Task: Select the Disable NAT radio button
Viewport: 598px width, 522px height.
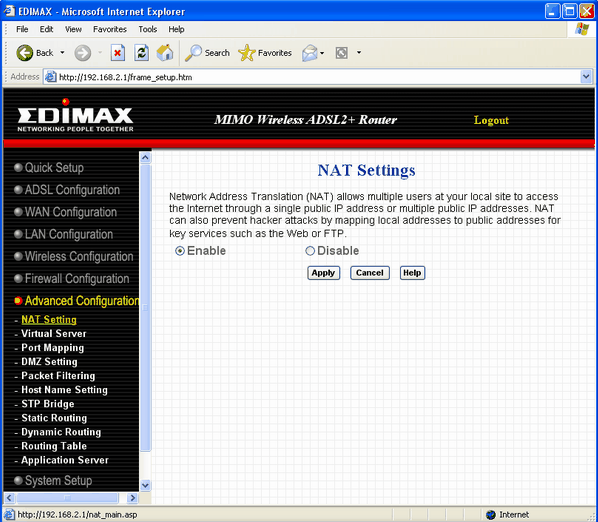Action: [x=310, y=251]
